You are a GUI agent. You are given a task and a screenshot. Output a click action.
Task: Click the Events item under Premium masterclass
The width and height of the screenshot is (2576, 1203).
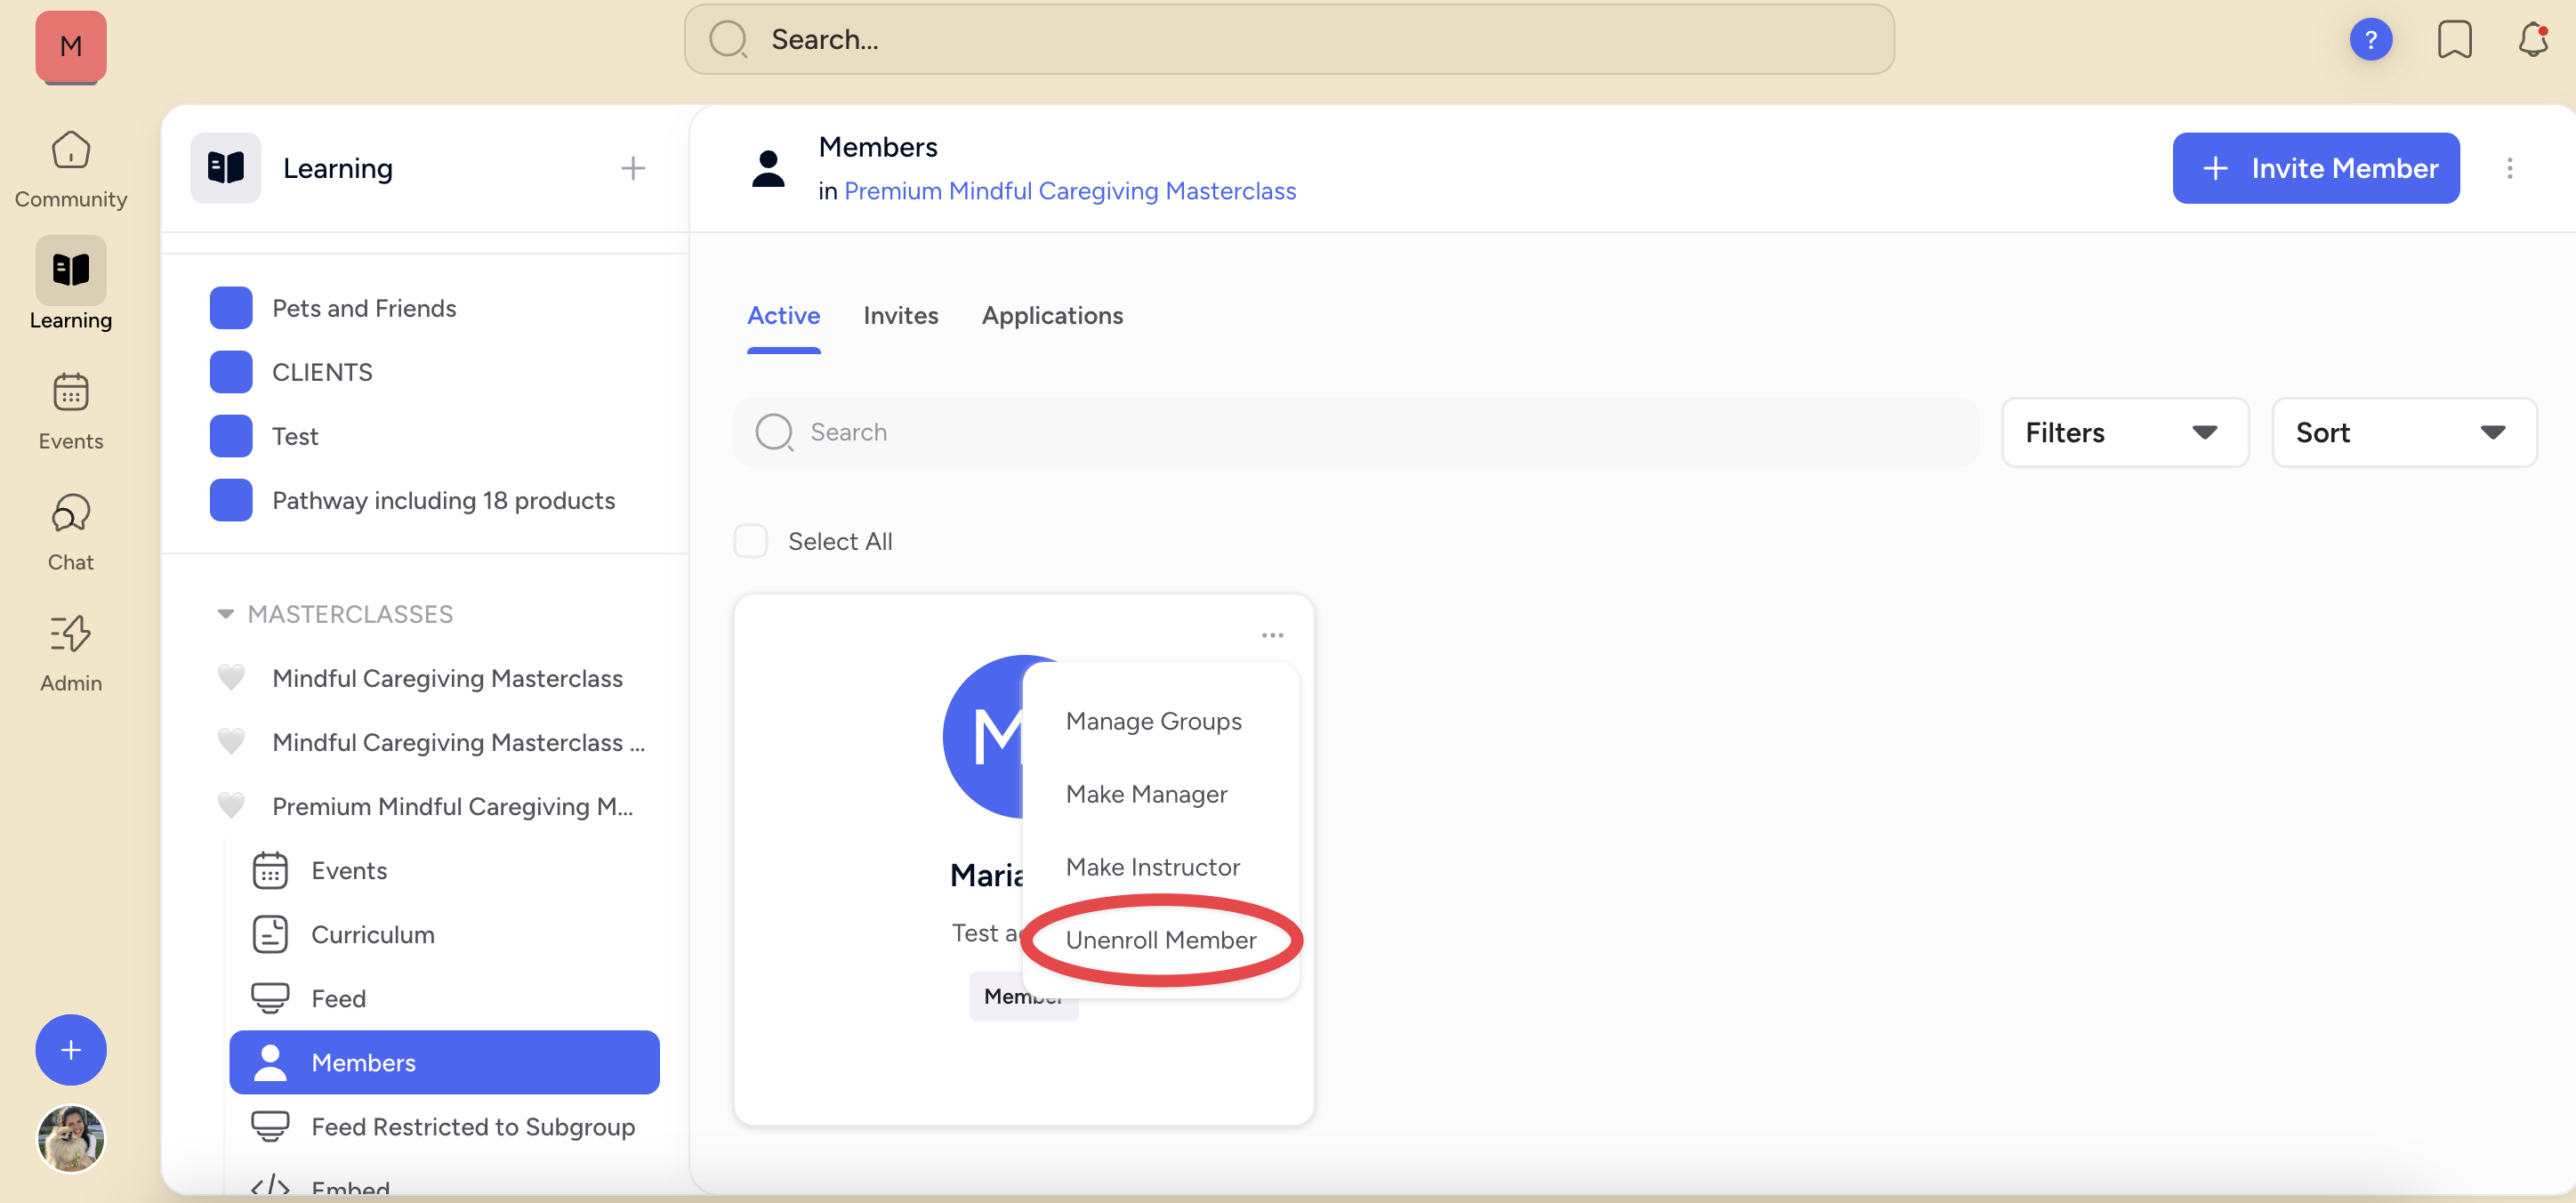pos(349,870)
